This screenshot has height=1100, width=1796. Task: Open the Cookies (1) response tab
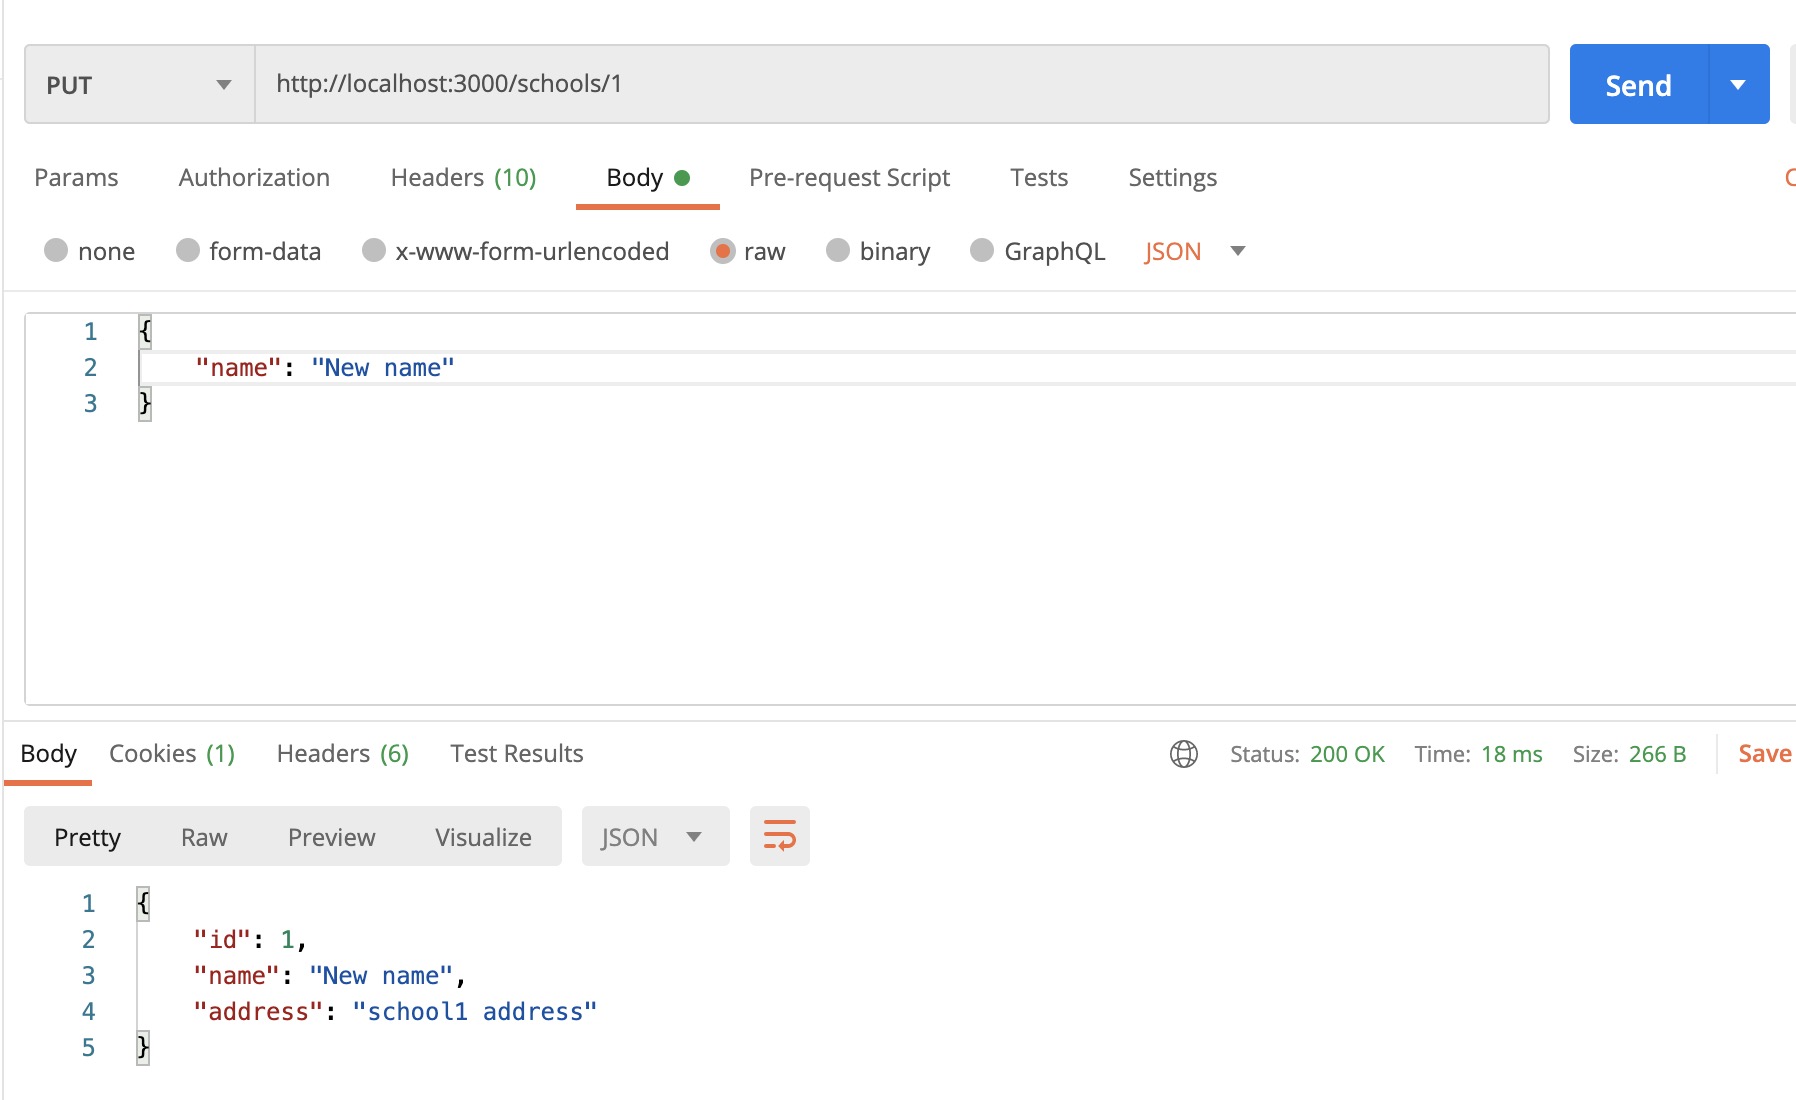(x=172, y=753)
